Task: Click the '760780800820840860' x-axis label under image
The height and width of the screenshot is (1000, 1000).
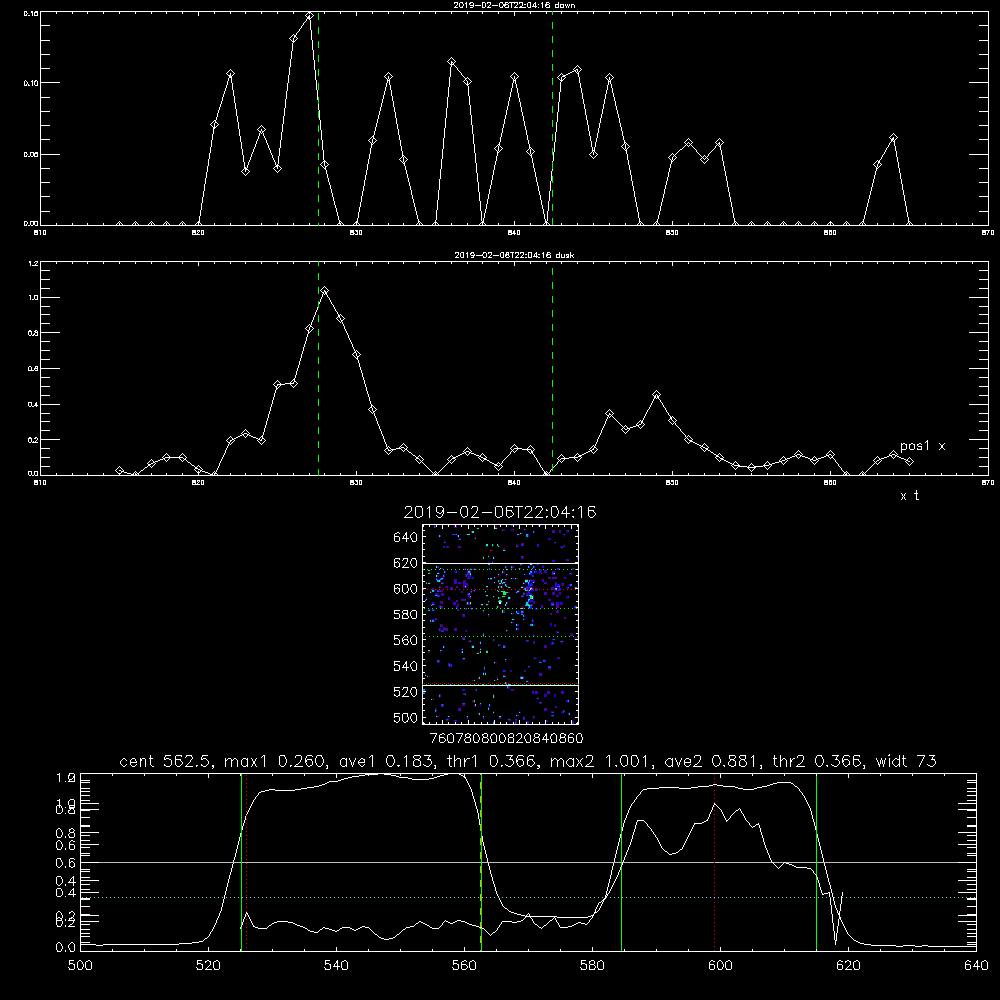Action: click(x=506, y=739)
